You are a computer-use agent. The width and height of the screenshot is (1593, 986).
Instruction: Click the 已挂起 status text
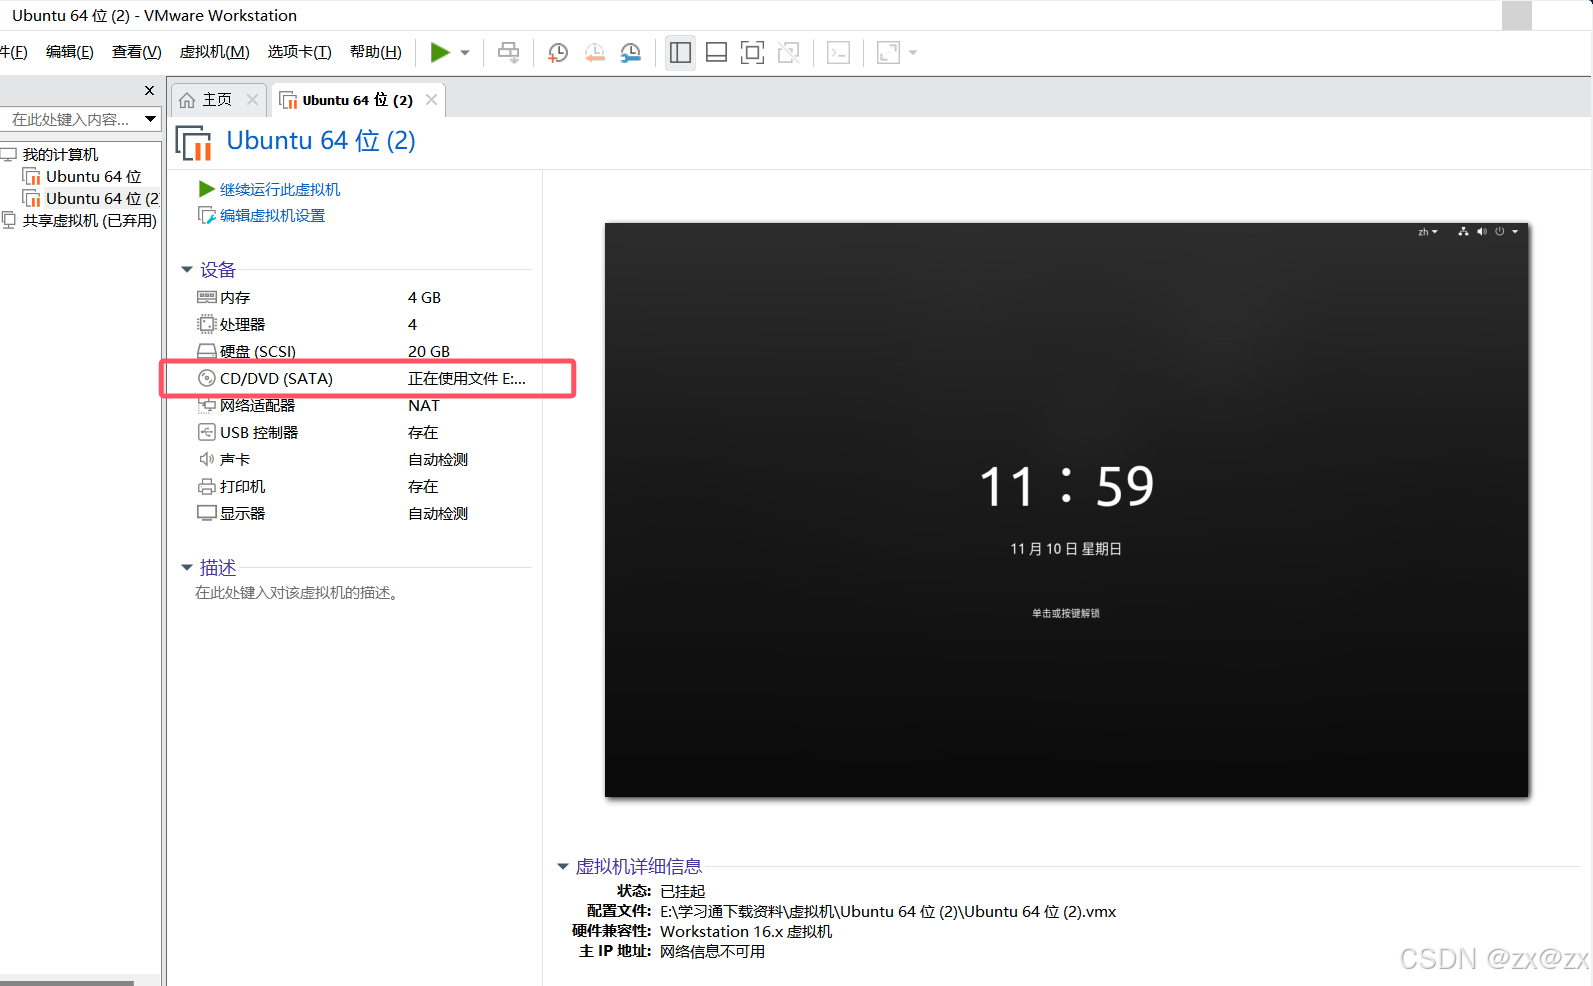tap(683, 892)
